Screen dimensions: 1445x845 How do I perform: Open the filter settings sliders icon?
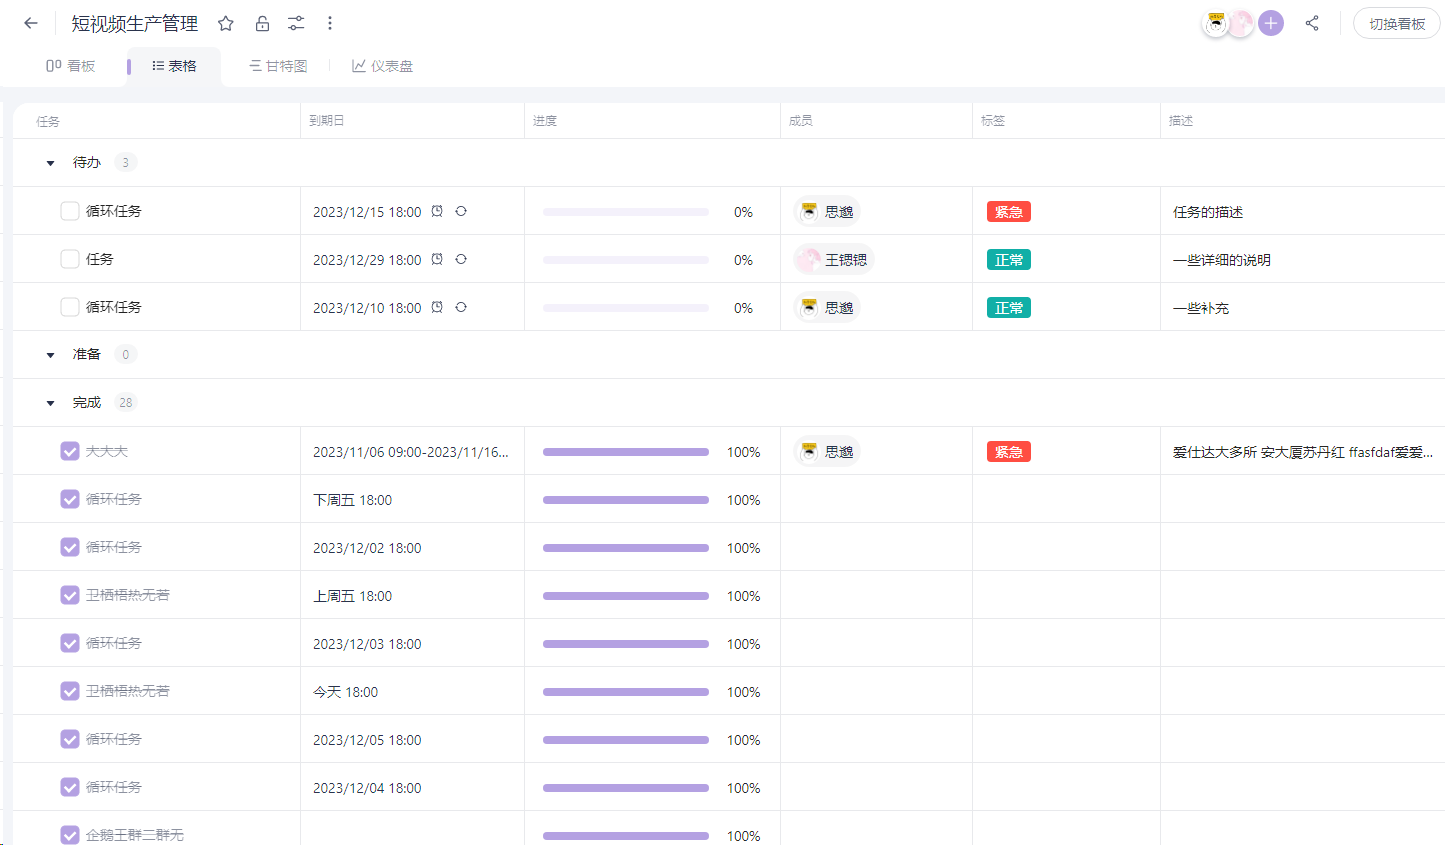point(296,23)
